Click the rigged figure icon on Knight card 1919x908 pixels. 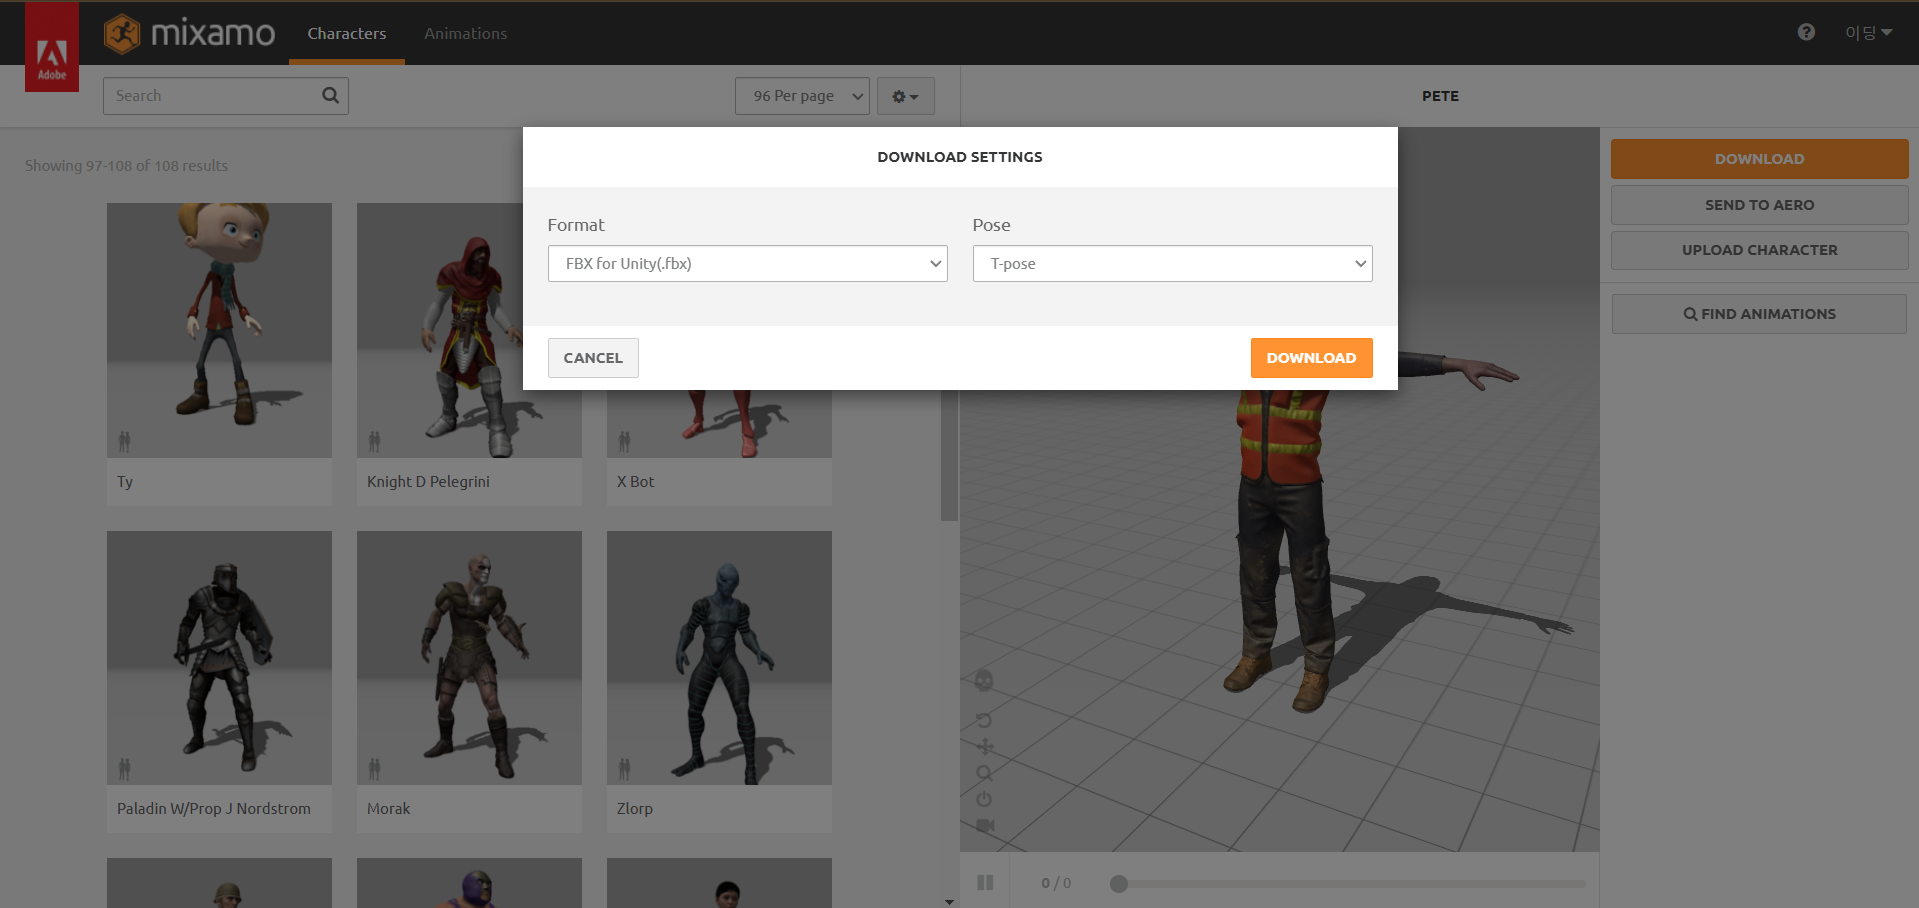[x=374, y=441]
